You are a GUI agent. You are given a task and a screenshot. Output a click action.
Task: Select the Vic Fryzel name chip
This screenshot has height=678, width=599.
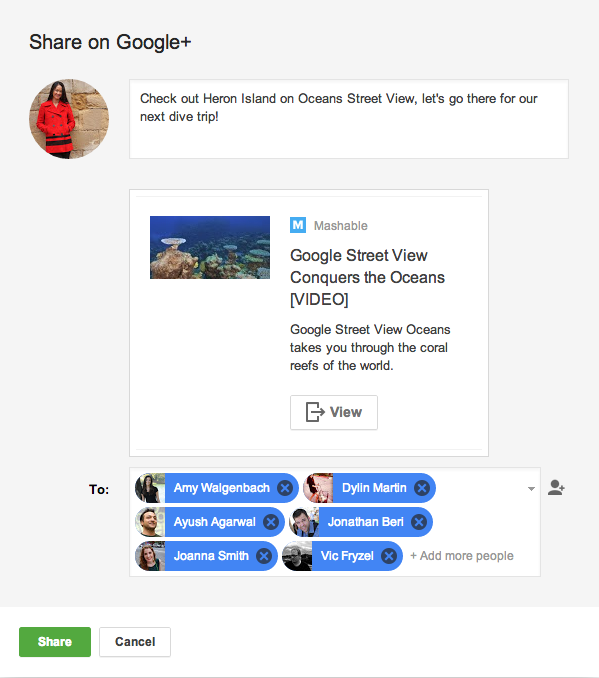point(343,556)
